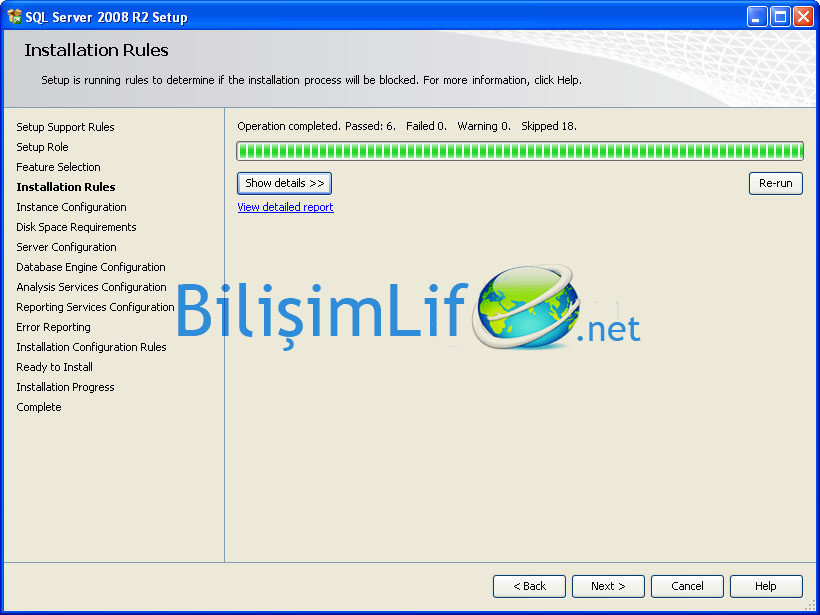Viewport: 820px width, 615px height.
Task: Proceed with the Next button
Action: tap(608, 586)
